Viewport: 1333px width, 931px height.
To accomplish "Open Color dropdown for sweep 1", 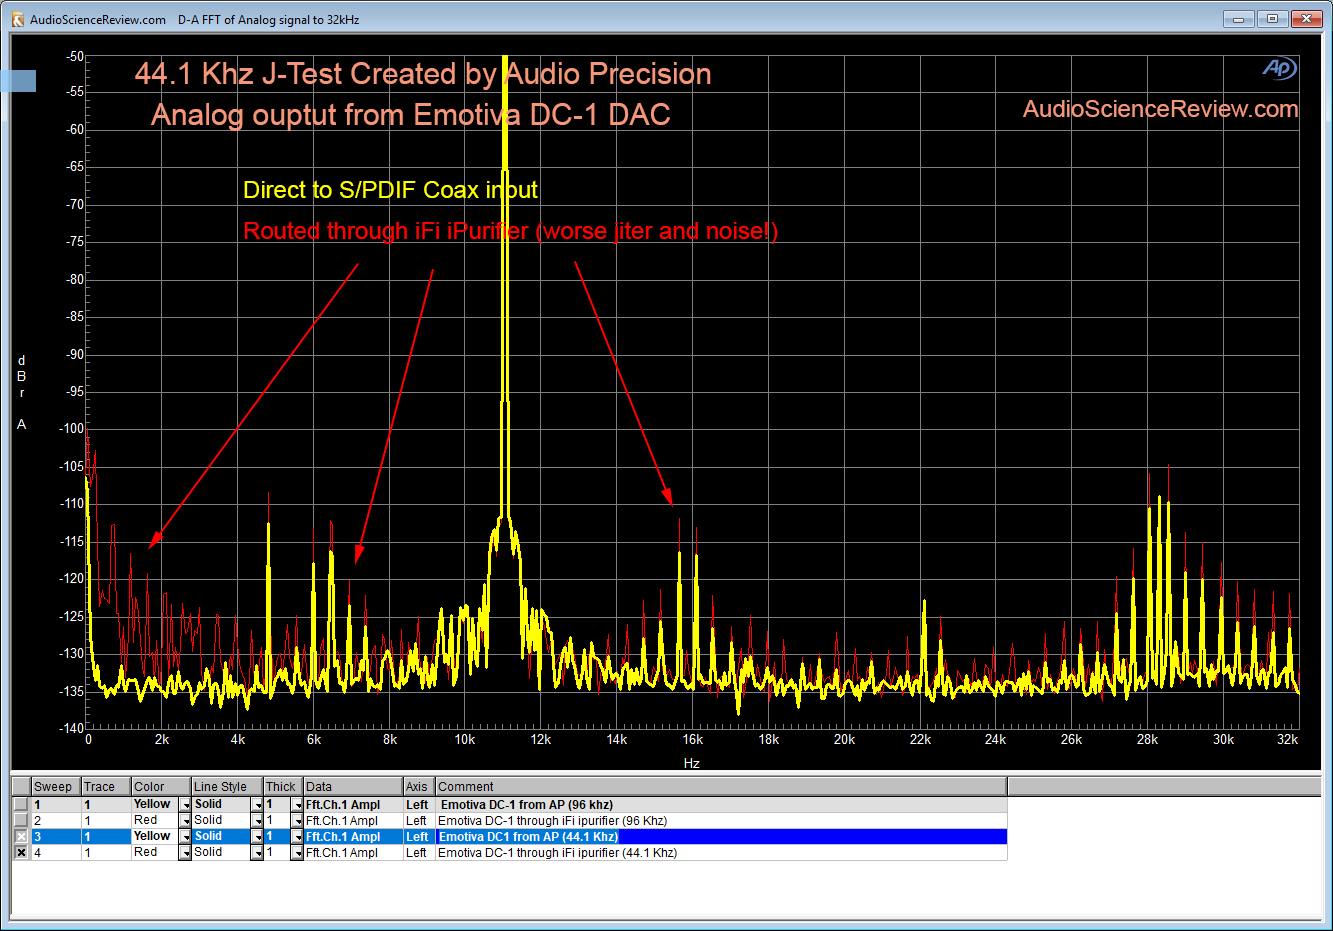I will coord(185,805).
